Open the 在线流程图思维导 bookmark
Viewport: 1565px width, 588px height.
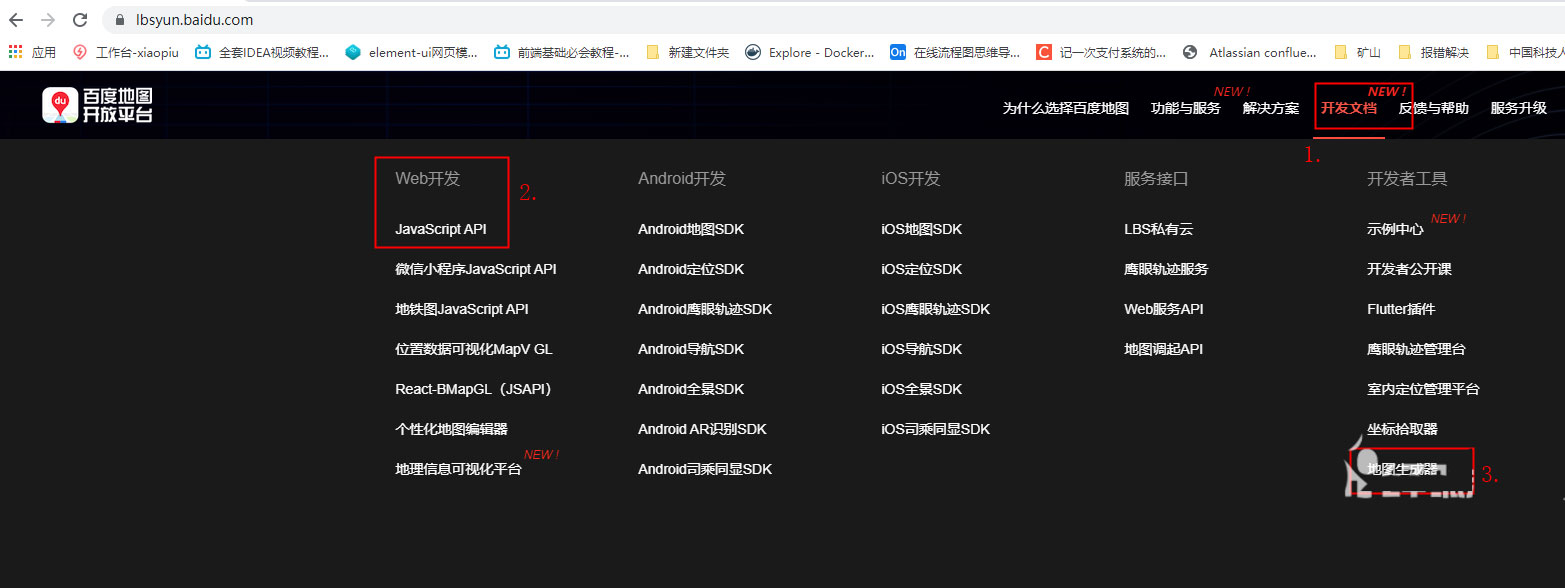(955, 52)
